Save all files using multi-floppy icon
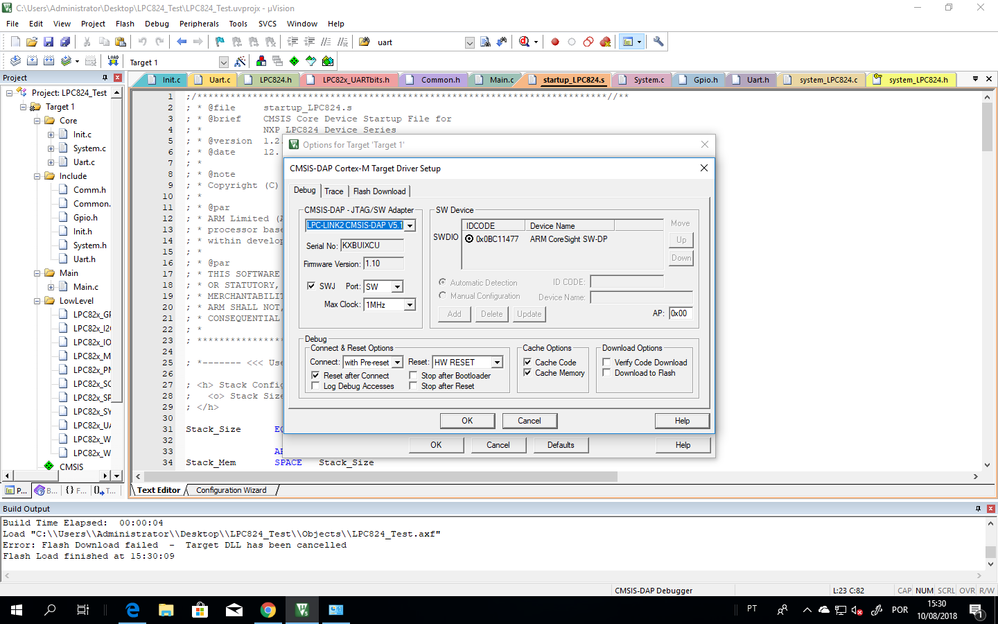The image size is (998, 624). tap(65, 42)
